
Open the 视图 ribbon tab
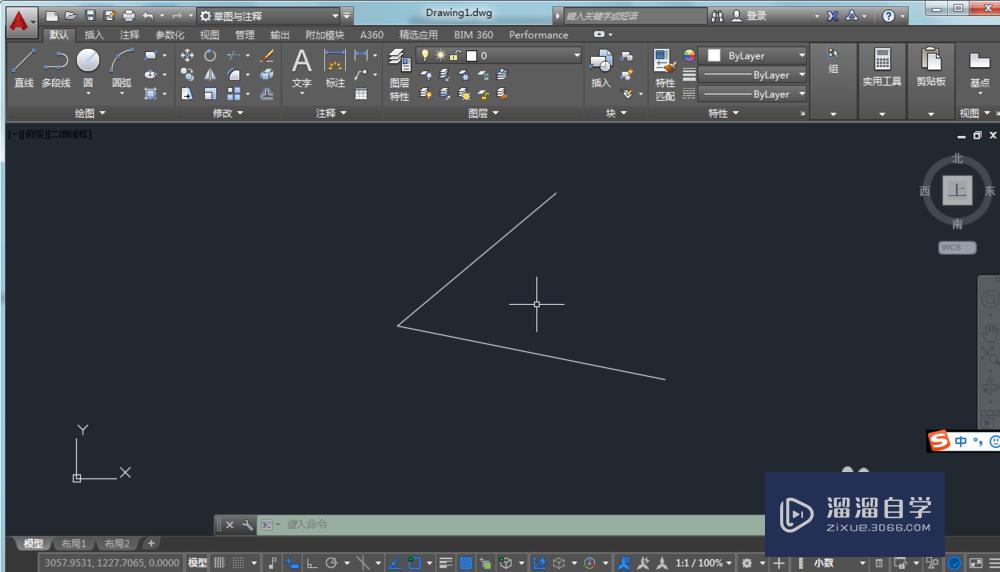[x=209, y=34]
